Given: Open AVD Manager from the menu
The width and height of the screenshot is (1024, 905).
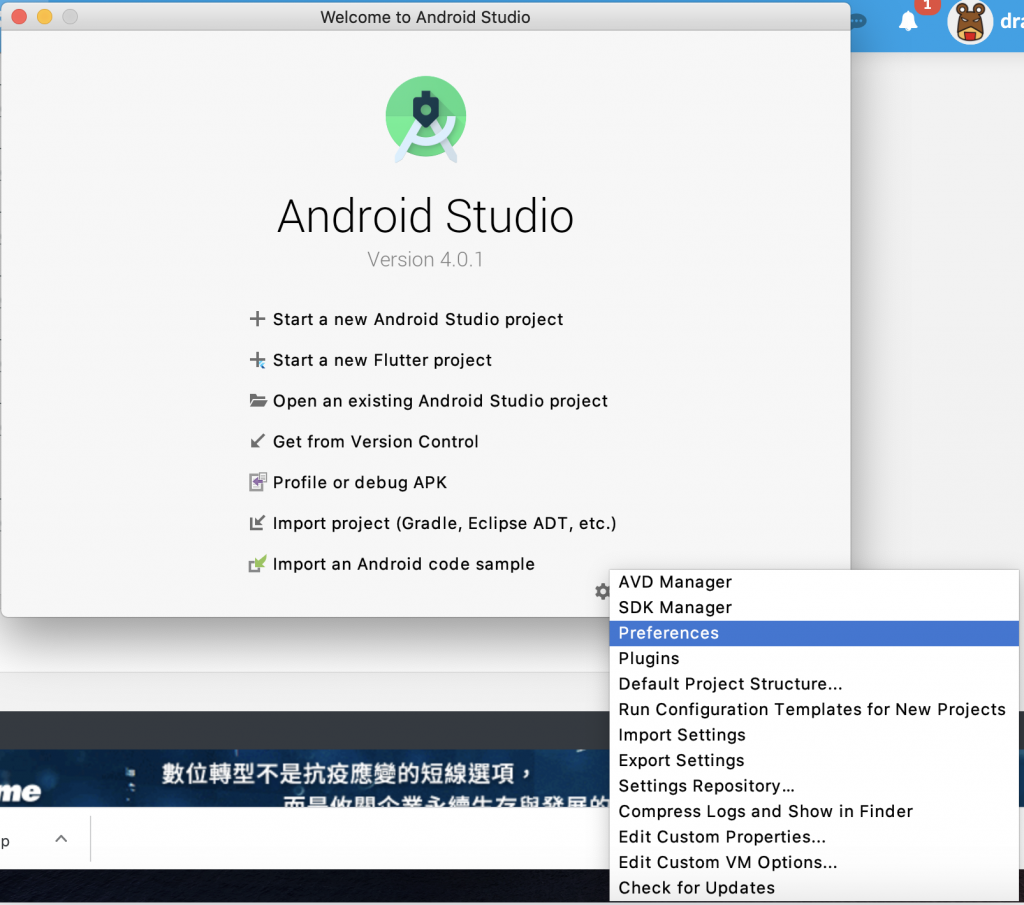Looking at the screenshot, I should point(814,582).
